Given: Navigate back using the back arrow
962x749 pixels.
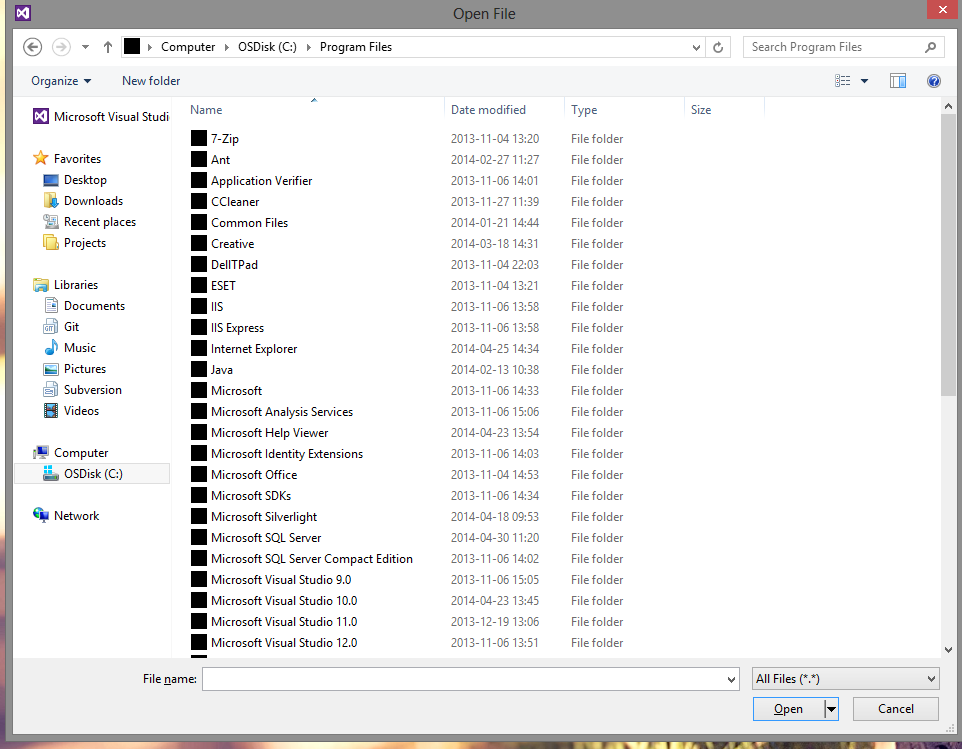Looking at the screenshot, I should pyautogui.click(x=31, y=46).
